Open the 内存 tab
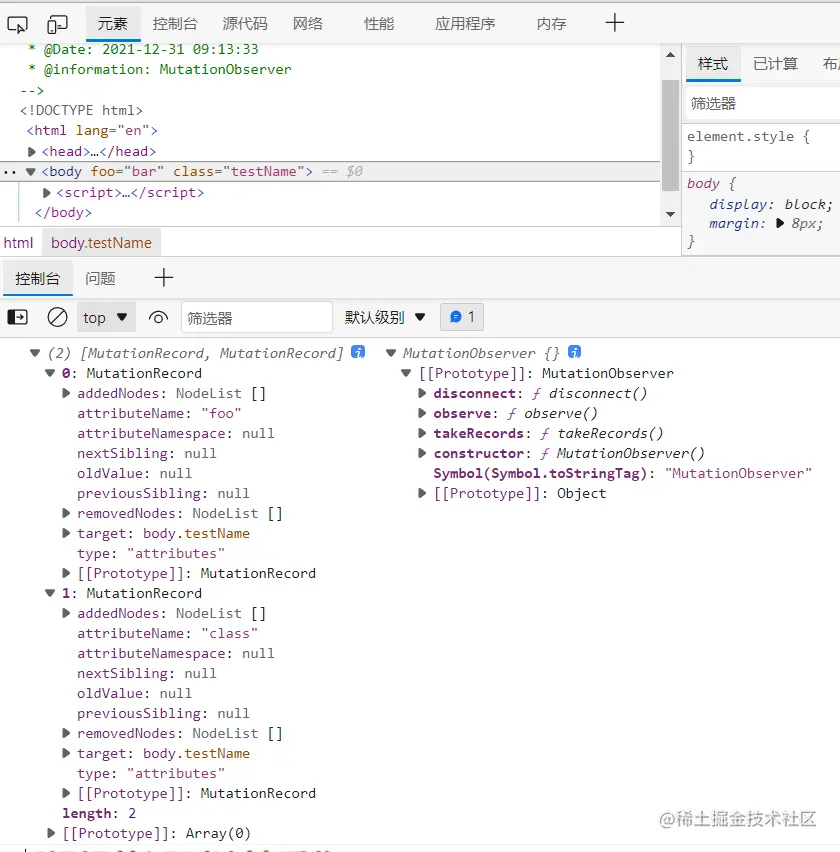The height and width of the screenshot is (852, 840). [x=551, y=24]
